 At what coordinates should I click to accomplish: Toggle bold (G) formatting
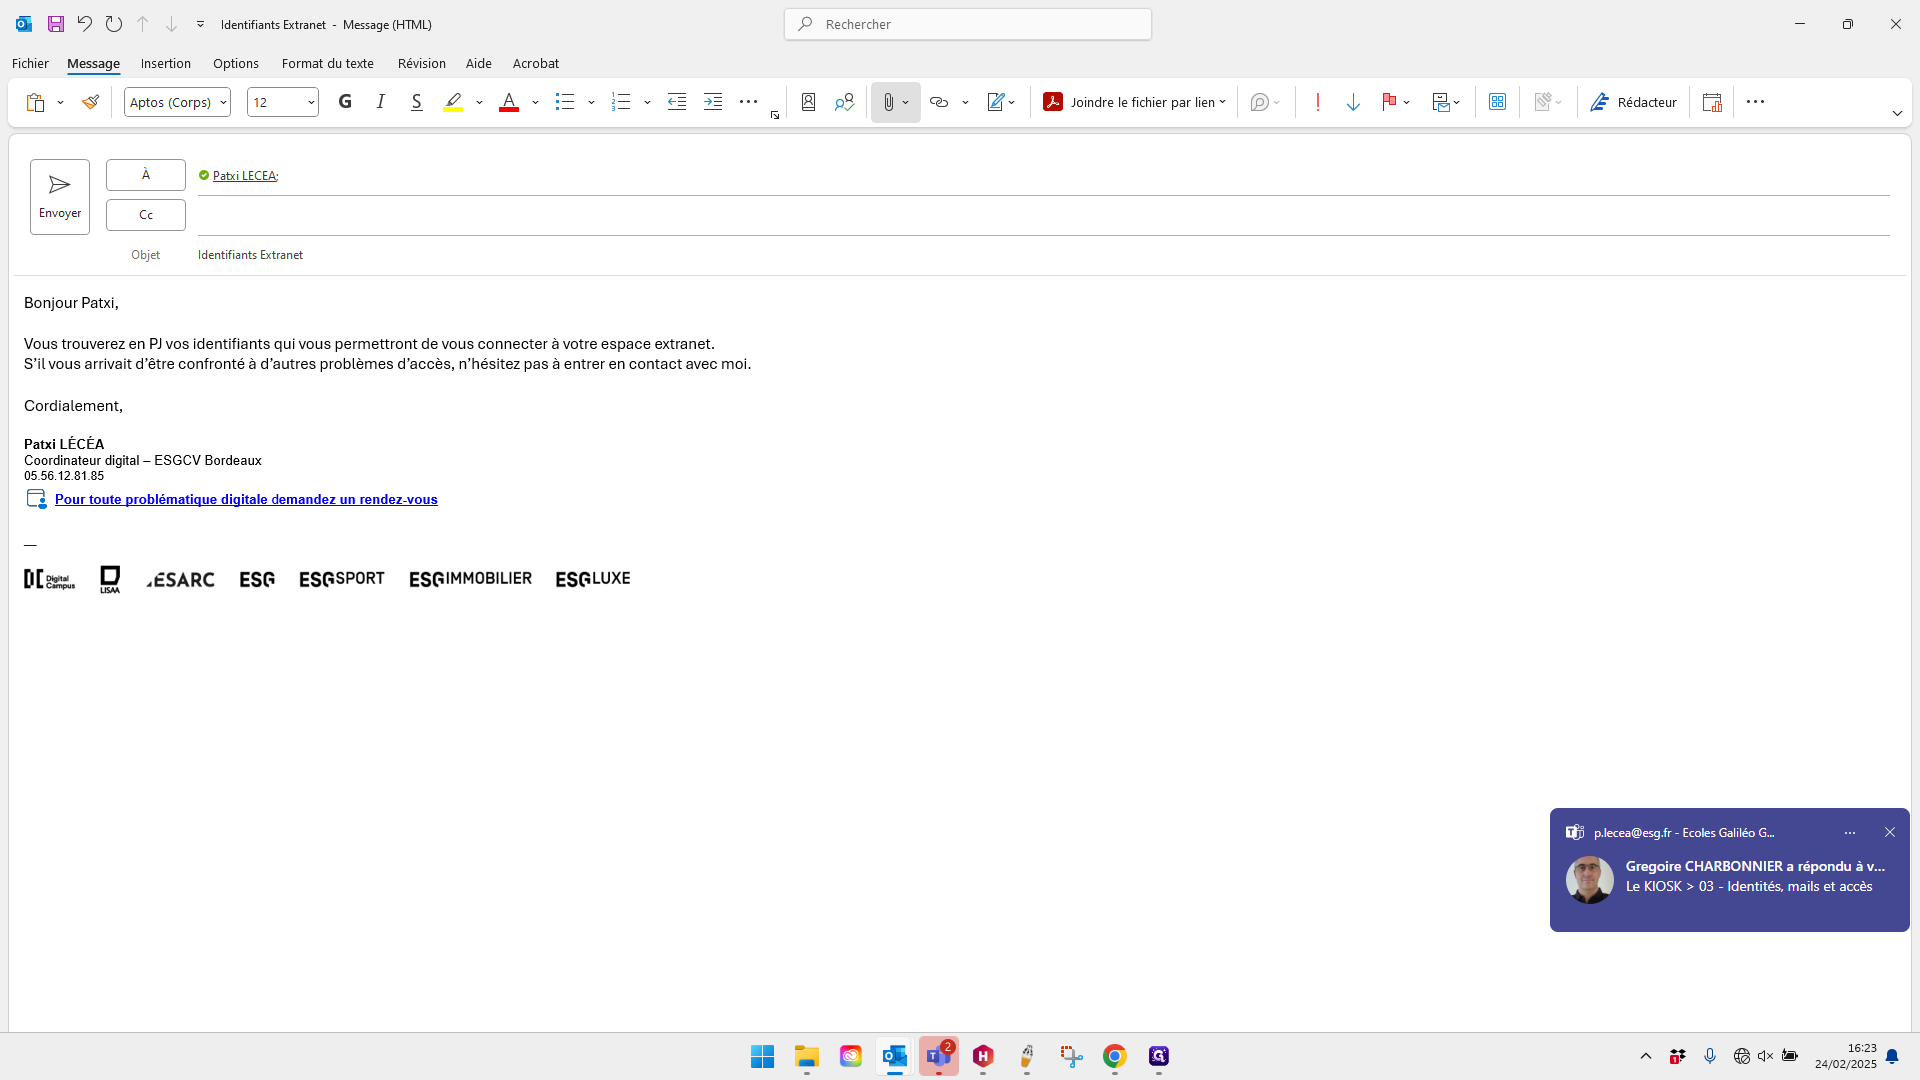345,102
